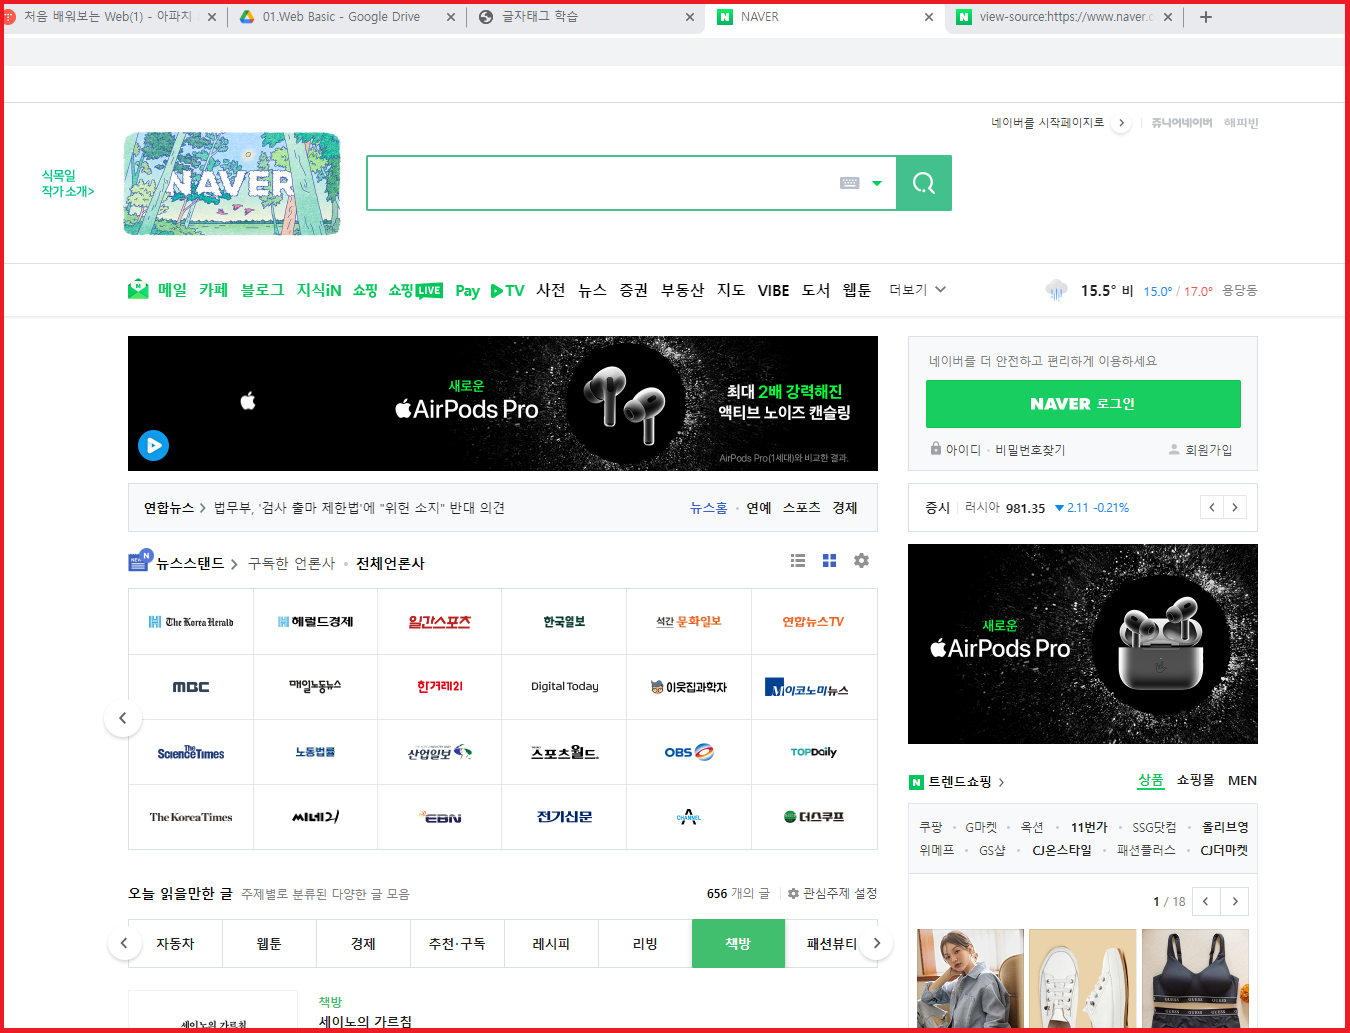Screen dimensions: 1350x1033
Task: Open the white sneakers product thumbnail
Action: click(x=1082, y=978)
